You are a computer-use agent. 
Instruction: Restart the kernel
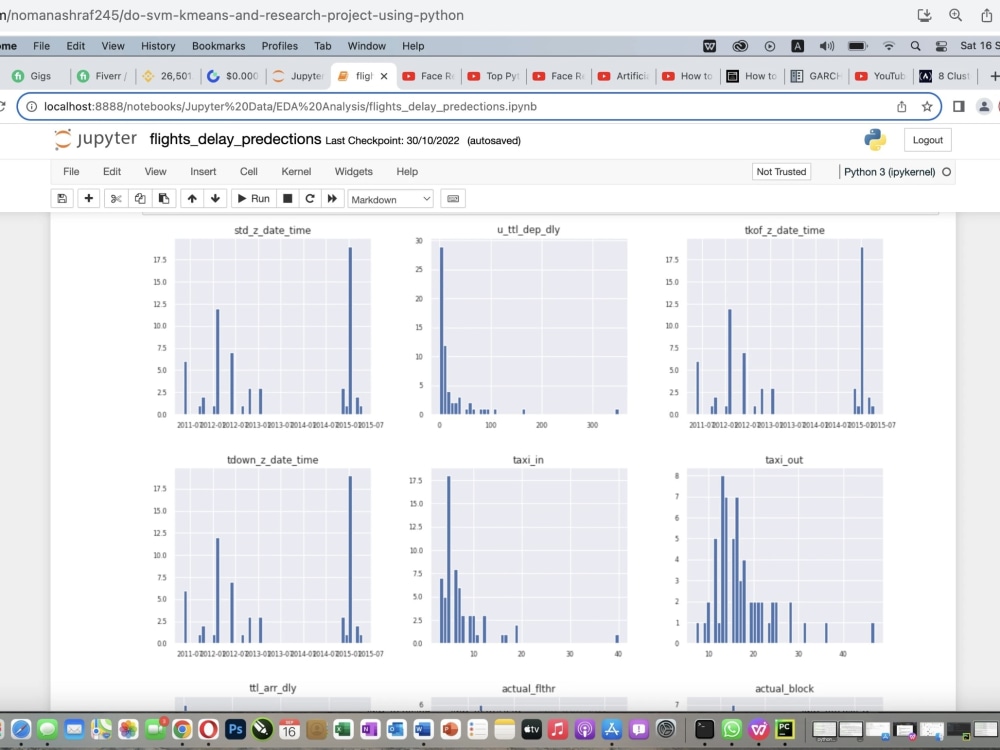pos(310,198)
